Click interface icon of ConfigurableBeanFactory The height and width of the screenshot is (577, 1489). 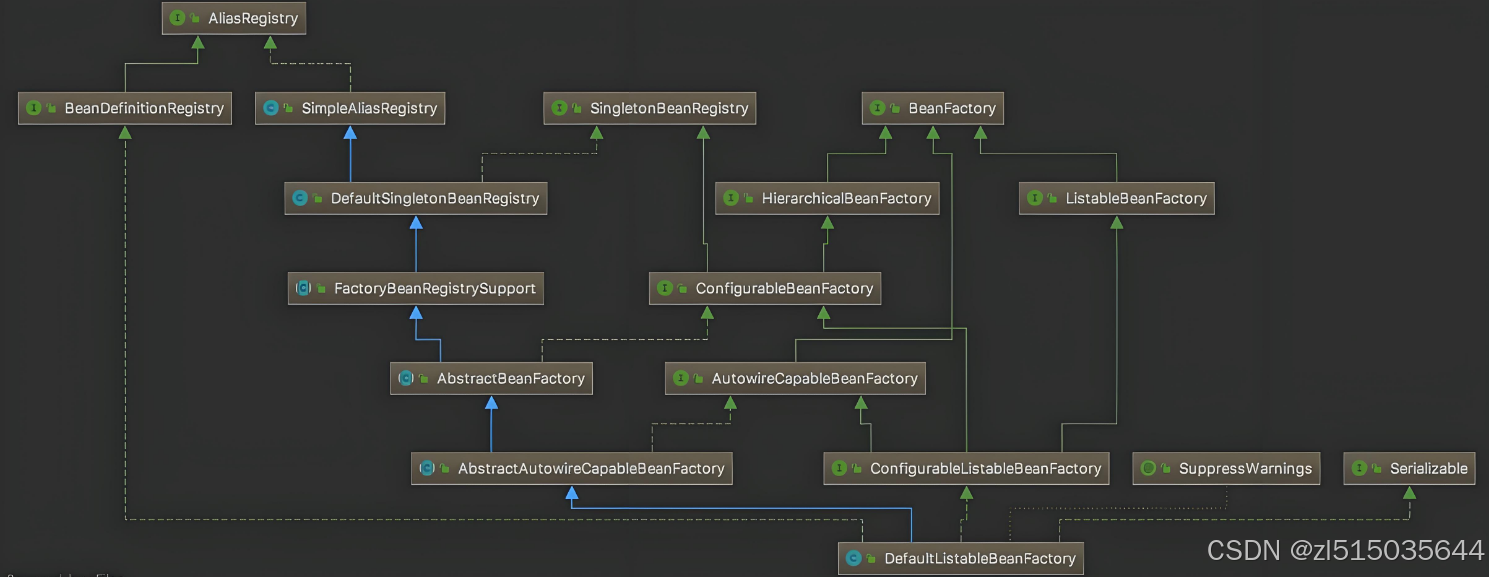coord(665,288)
